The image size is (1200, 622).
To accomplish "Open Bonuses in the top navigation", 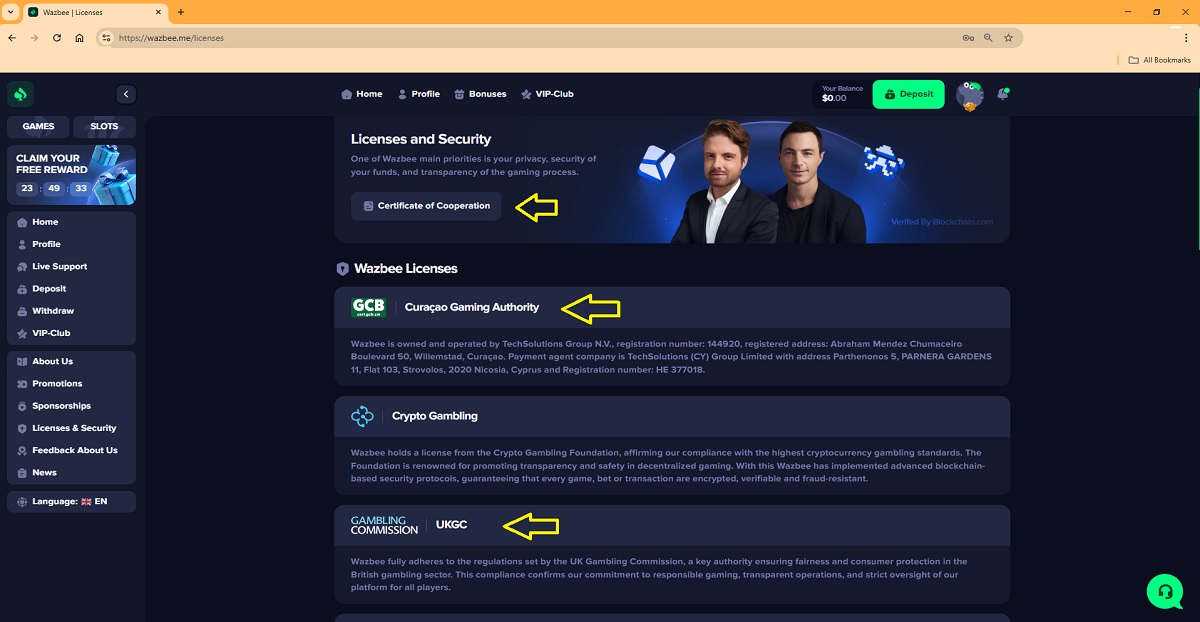I will [480, 94].
